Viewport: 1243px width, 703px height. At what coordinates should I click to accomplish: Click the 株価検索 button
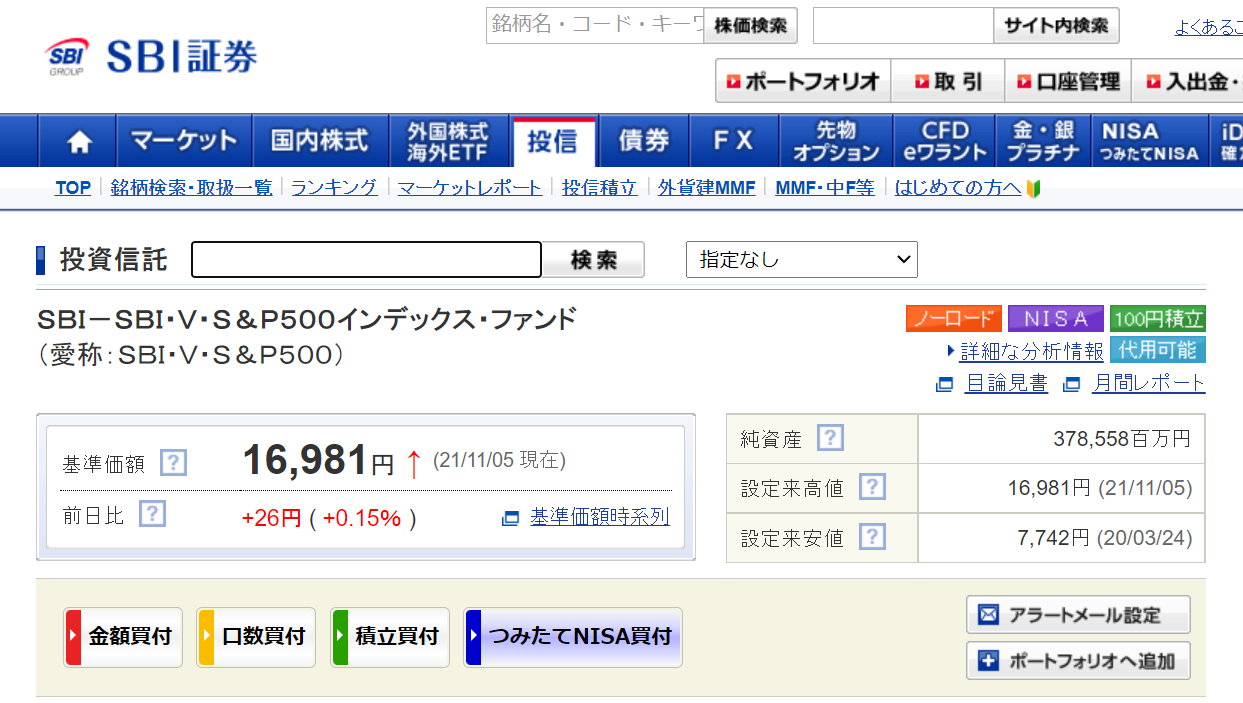750,26
